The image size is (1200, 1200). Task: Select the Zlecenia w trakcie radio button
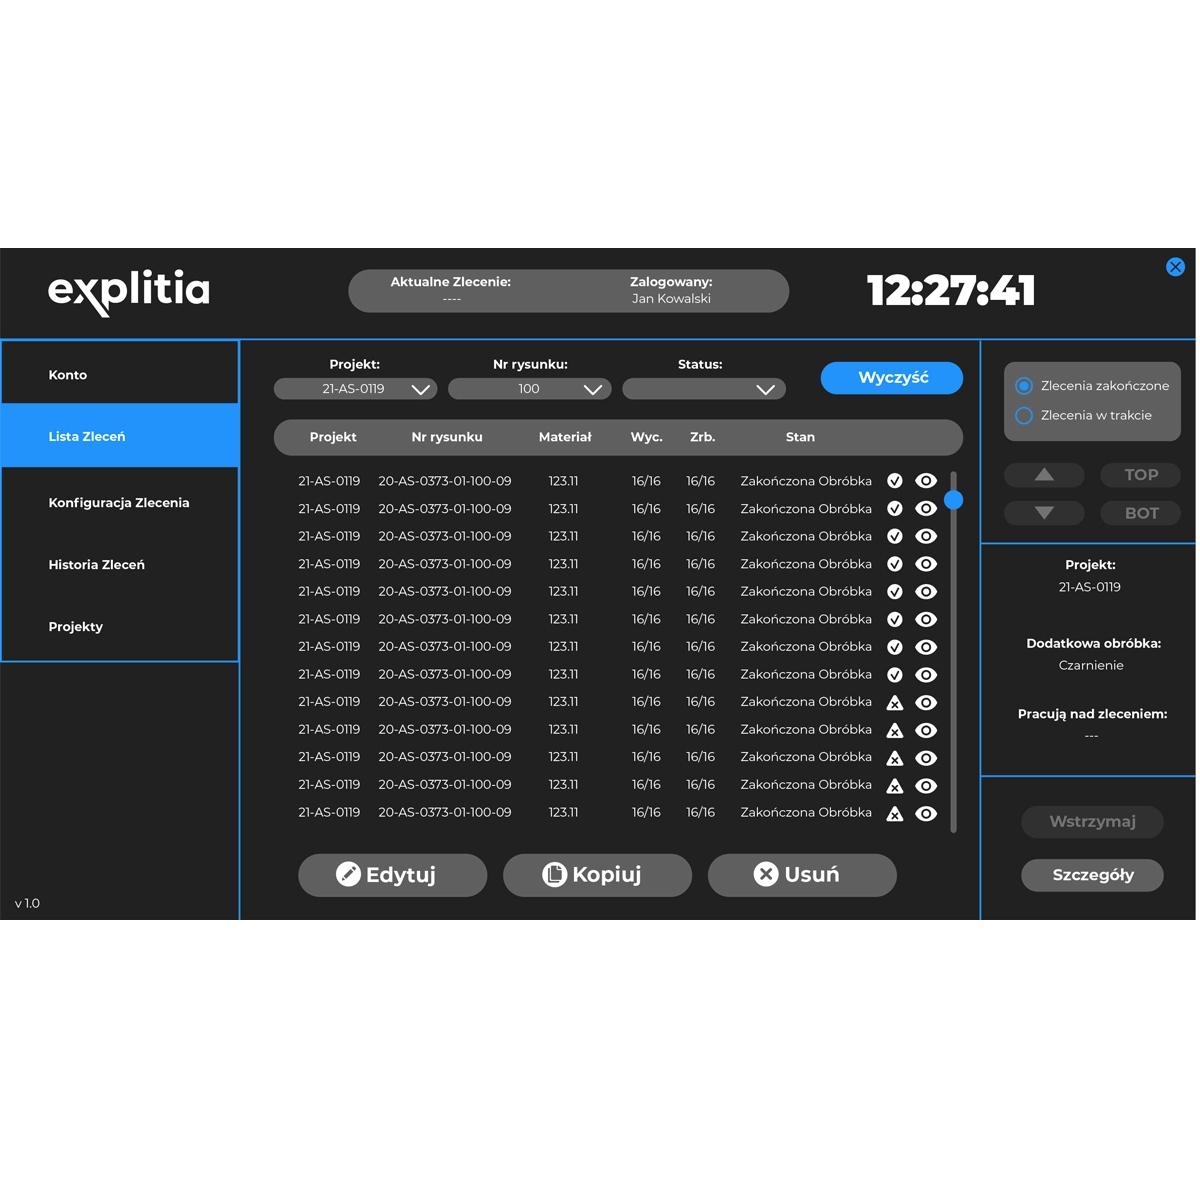(x=1024, y=416)
